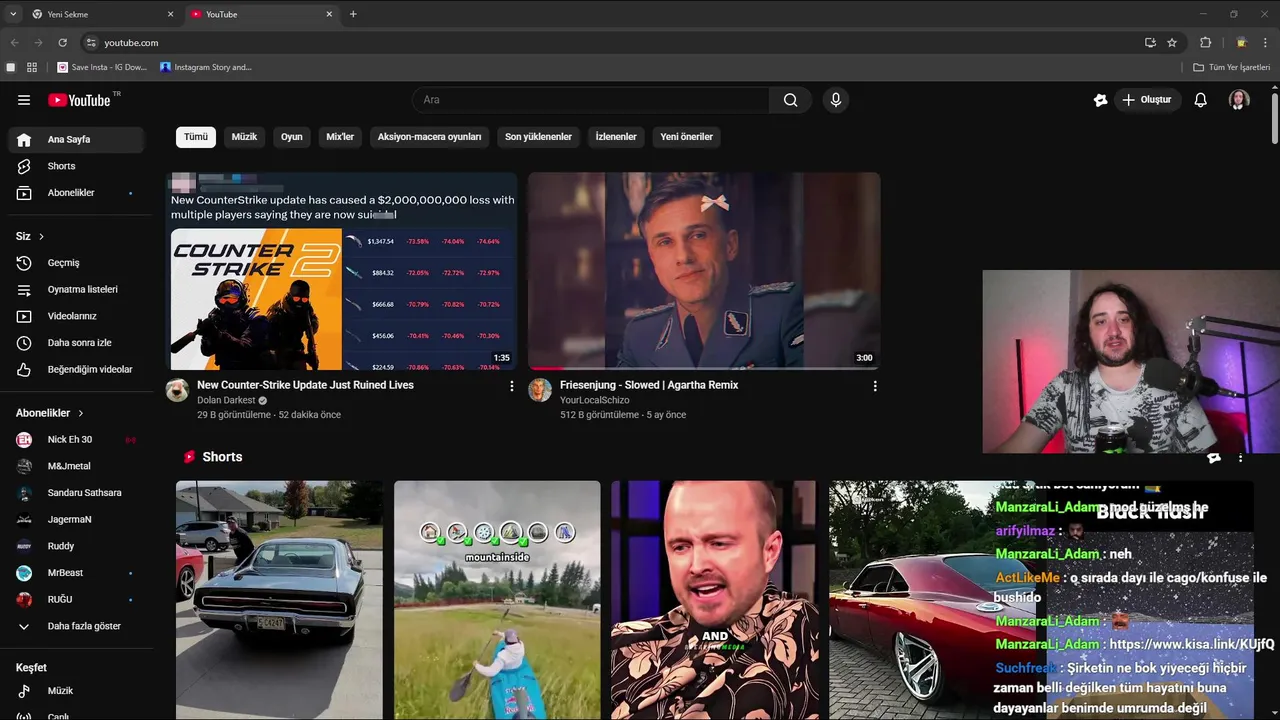The image size is (1280, 720).
Task: Expand Daha fazla göster subscriptions
Action: 76,626
